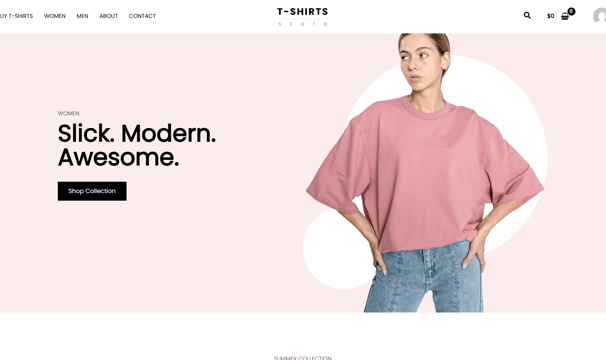Click the Slick. Modern. Awesome. headline

(x=137, y=145)
